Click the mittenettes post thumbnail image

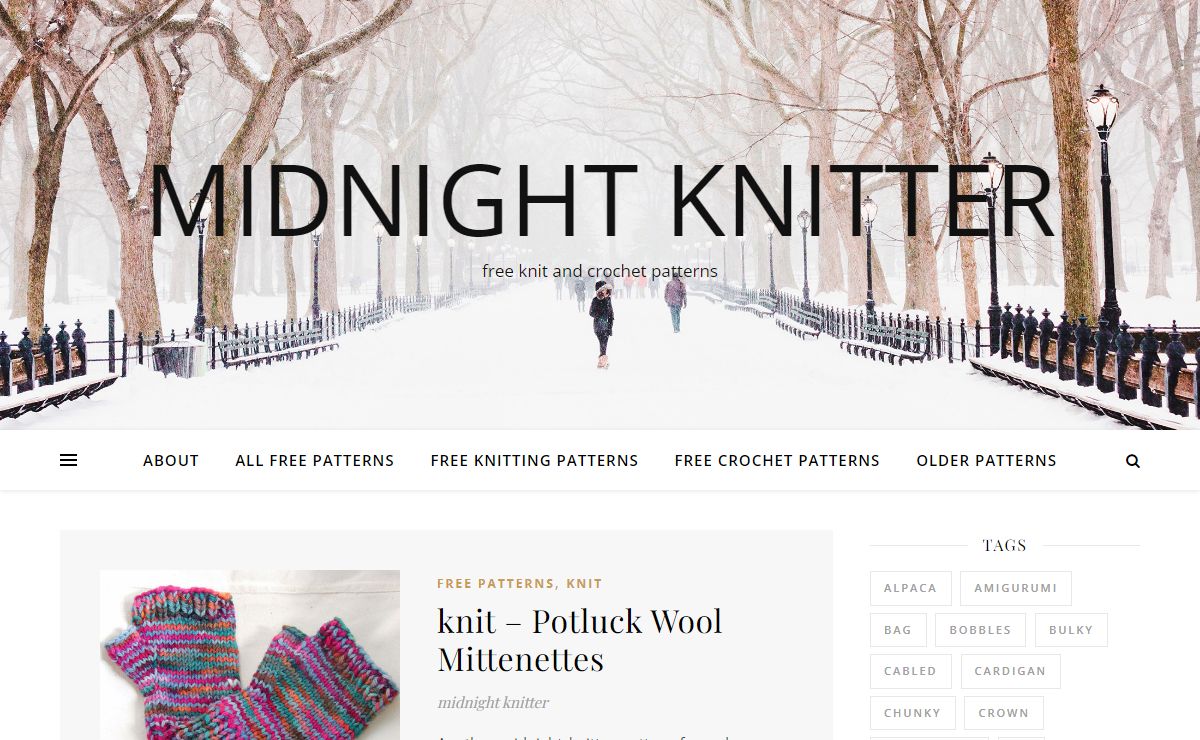click(x=250, y=655)
